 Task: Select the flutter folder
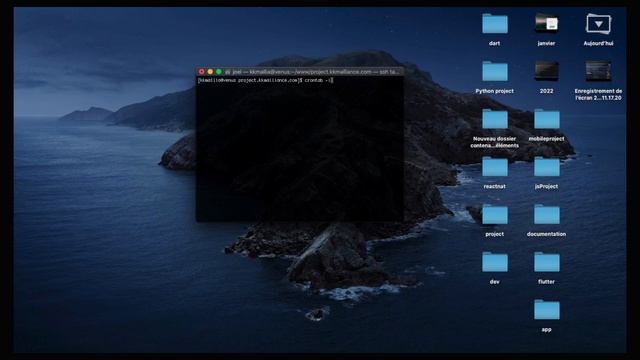pyautogui.click(x=547, y=262)
